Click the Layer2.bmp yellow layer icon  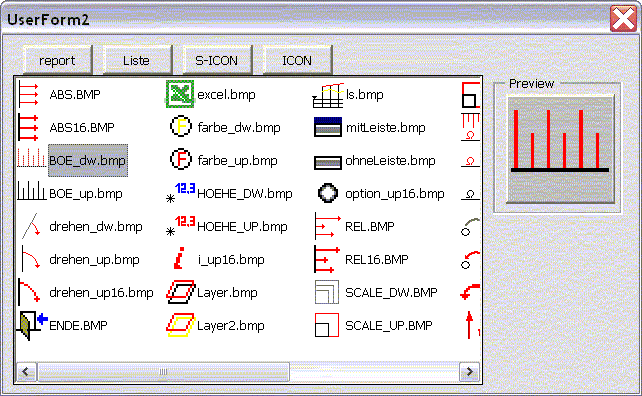click(181, 326)
